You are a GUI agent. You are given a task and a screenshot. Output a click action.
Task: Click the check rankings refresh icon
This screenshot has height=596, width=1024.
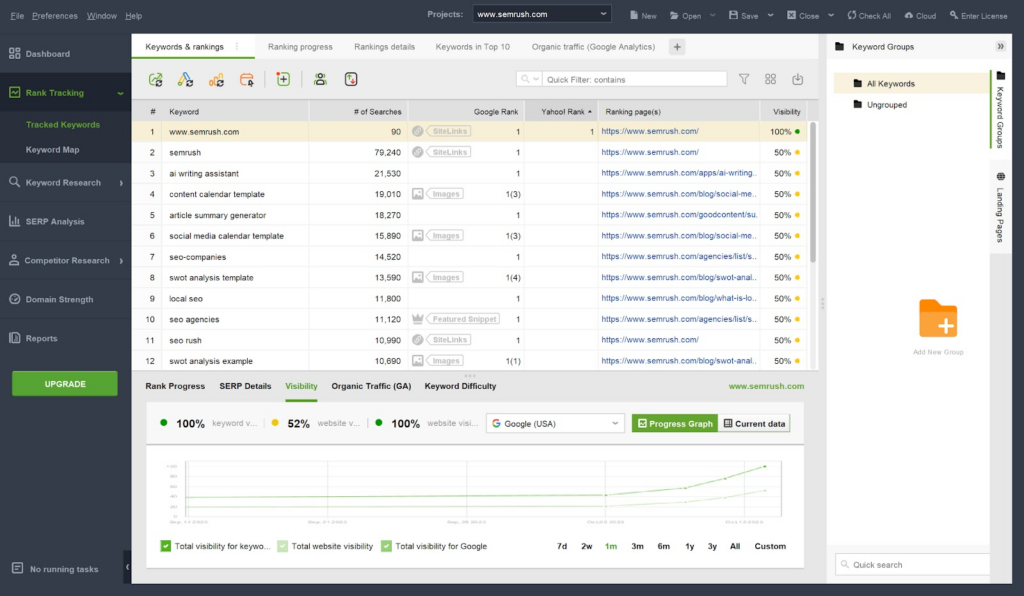tap(156, 79)
